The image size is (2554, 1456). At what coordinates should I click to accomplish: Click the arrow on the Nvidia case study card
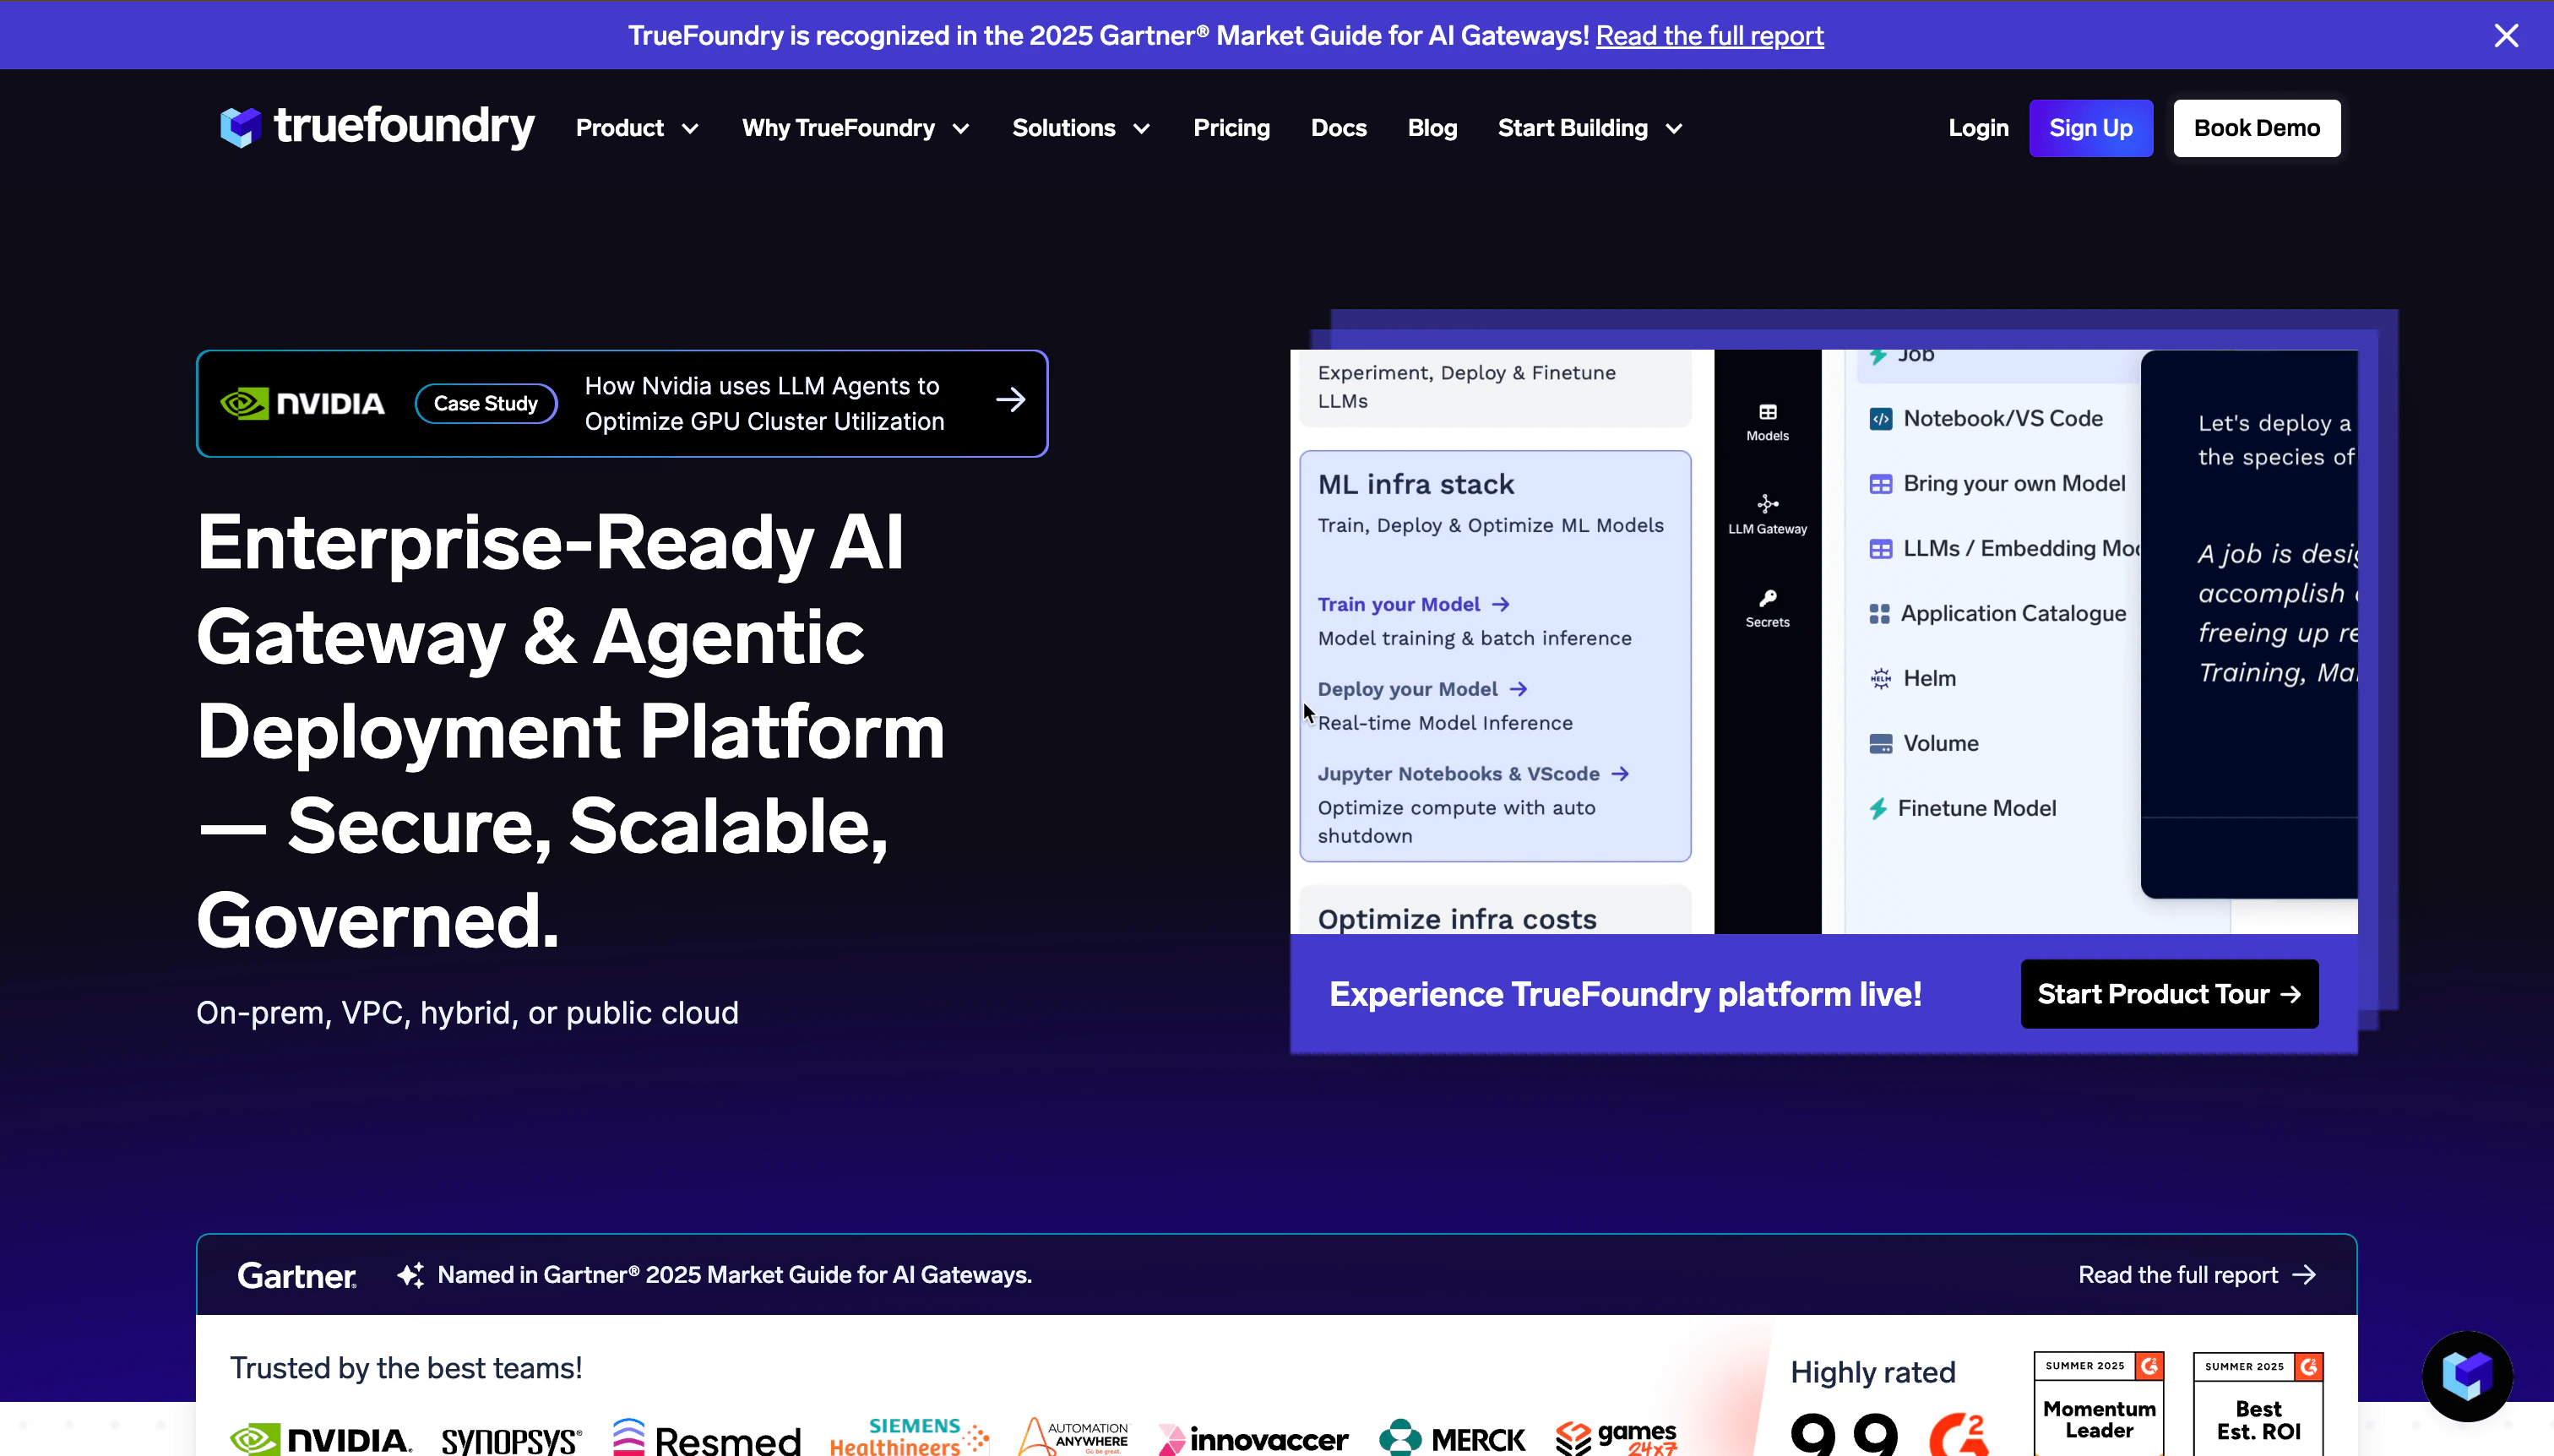point(1011,399)
